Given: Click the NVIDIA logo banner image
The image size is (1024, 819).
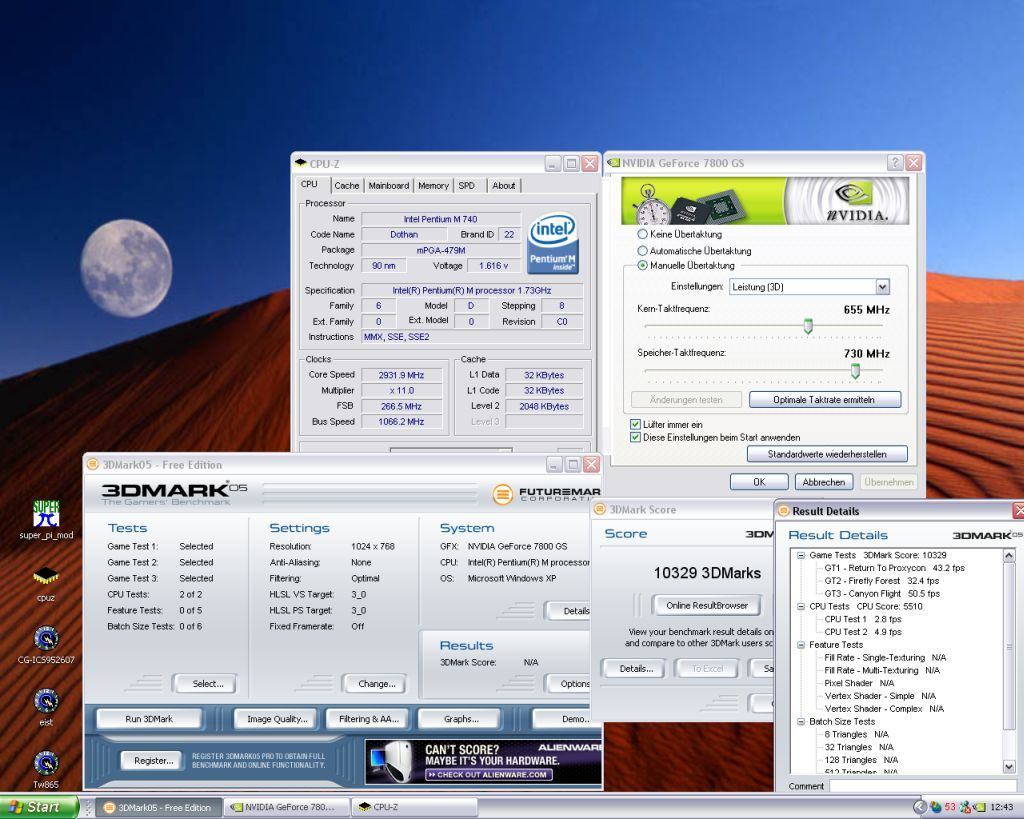Looking at the screenshot, I should click(x=765, y=201).
